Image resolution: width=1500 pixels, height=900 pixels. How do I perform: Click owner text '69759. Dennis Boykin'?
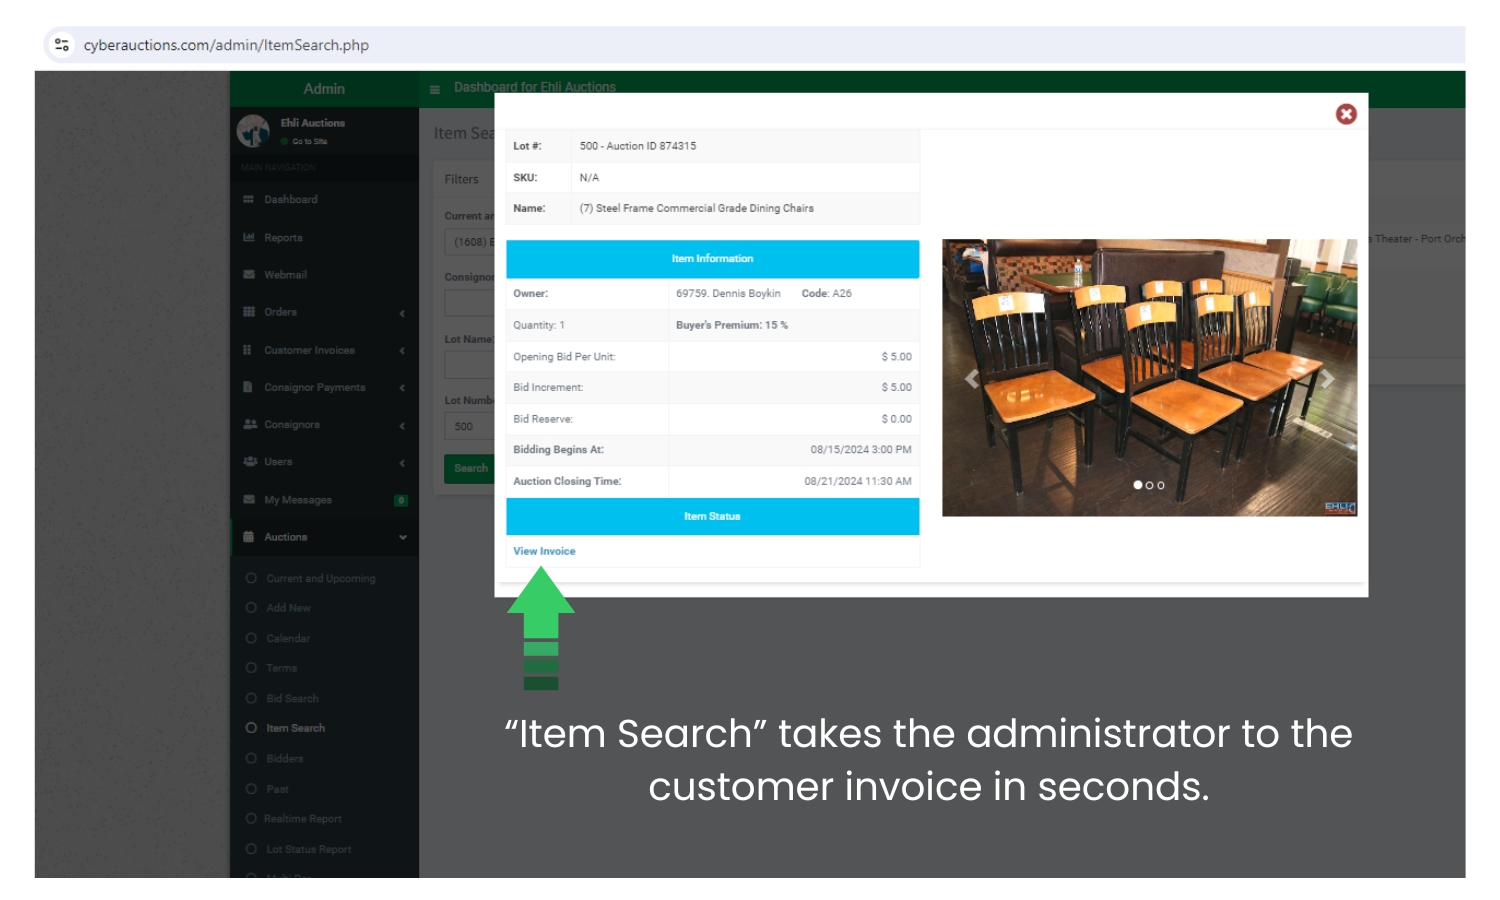pyautogui.click(x=728, y=294)
